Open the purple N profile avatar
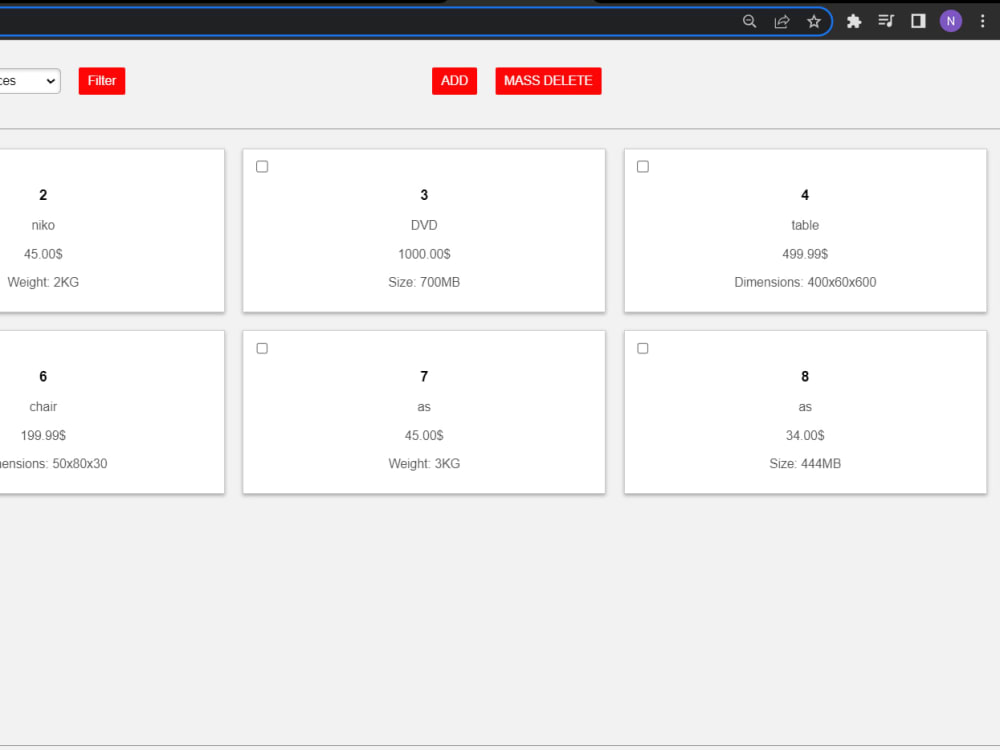The width and height of the screenshot is (1000, 750). coord(951,21)
